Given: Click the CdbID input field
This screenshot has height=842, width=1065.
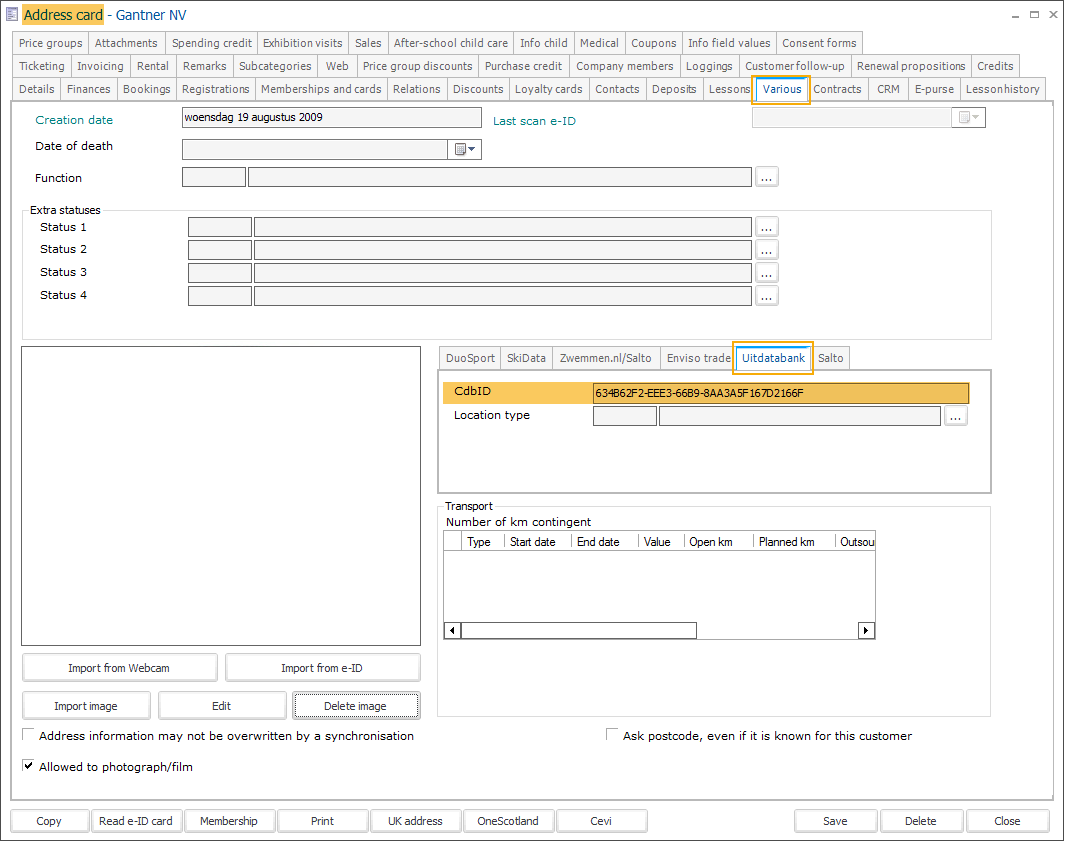Looking at the screenshot, I should pyautogui.click(x=780, y=393).
